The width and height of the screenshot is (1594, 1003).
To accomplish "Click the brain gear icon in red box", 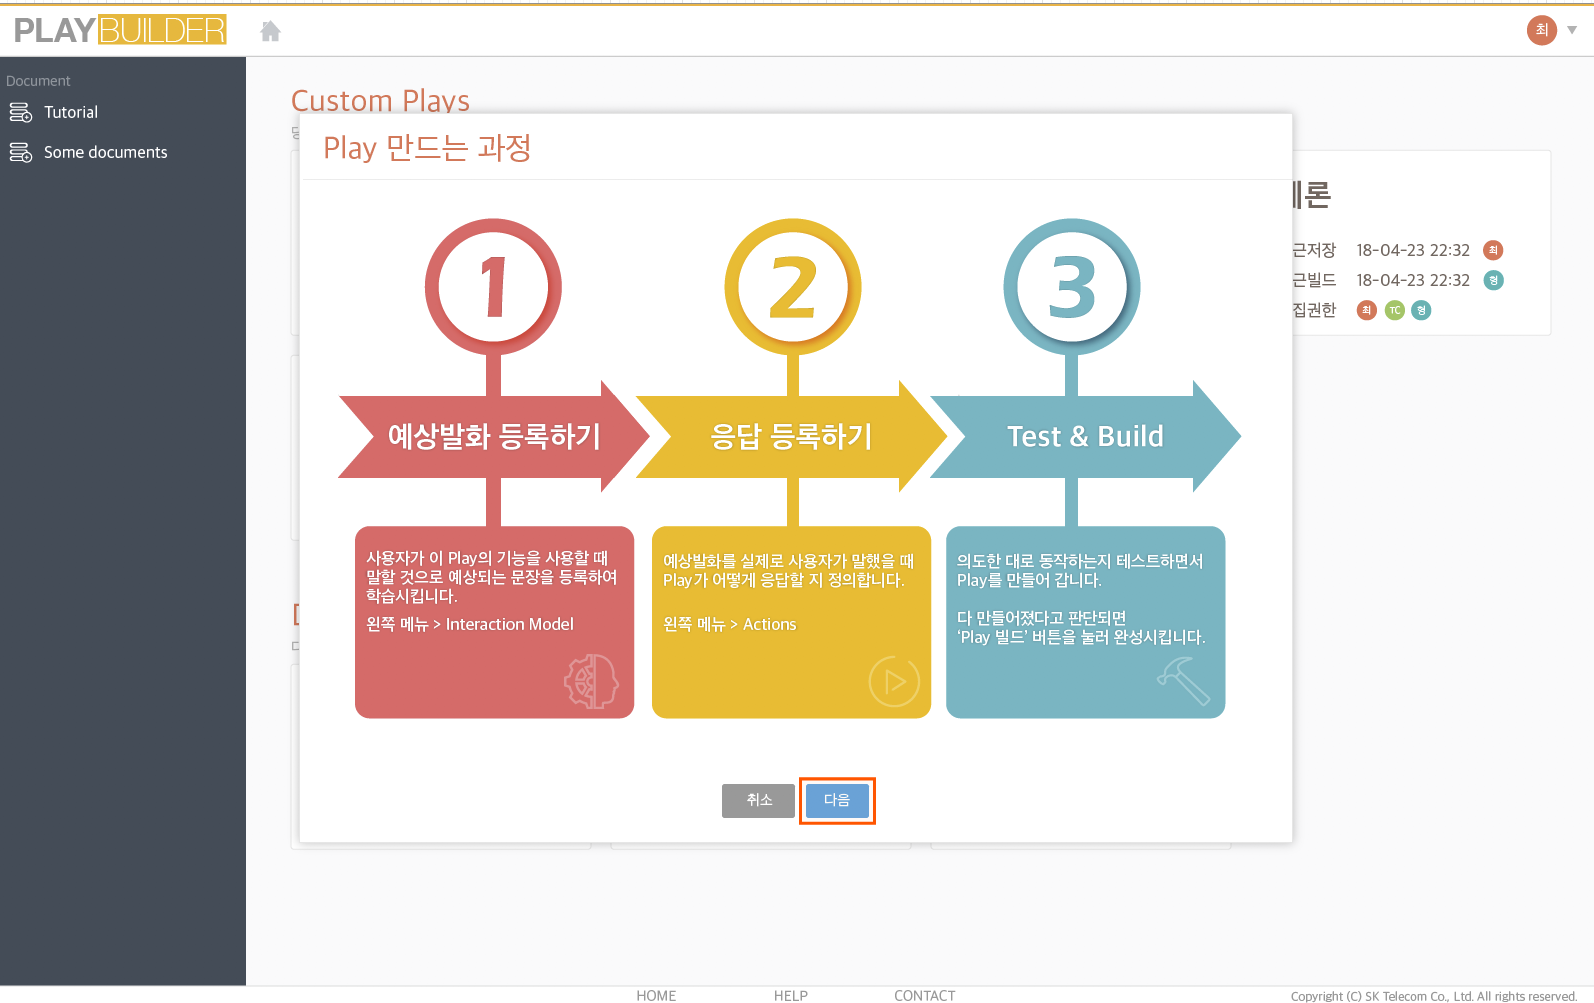I will tap(591, 681).
